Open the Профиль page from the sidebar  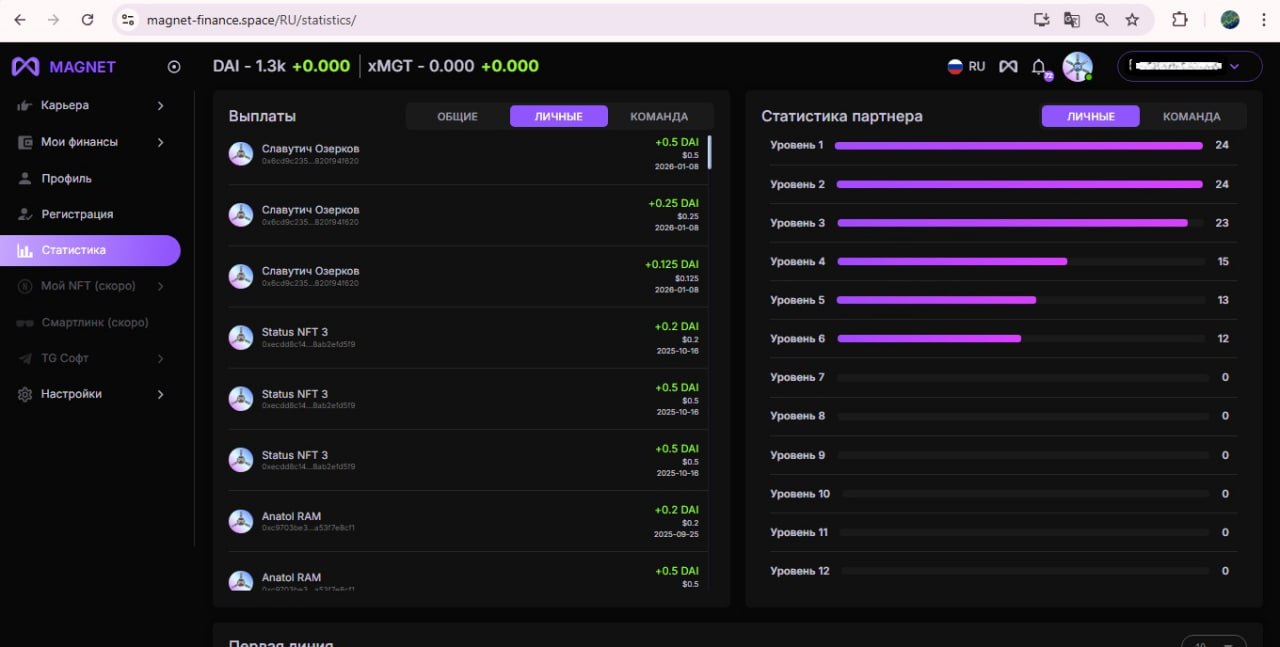pos(66,179)
